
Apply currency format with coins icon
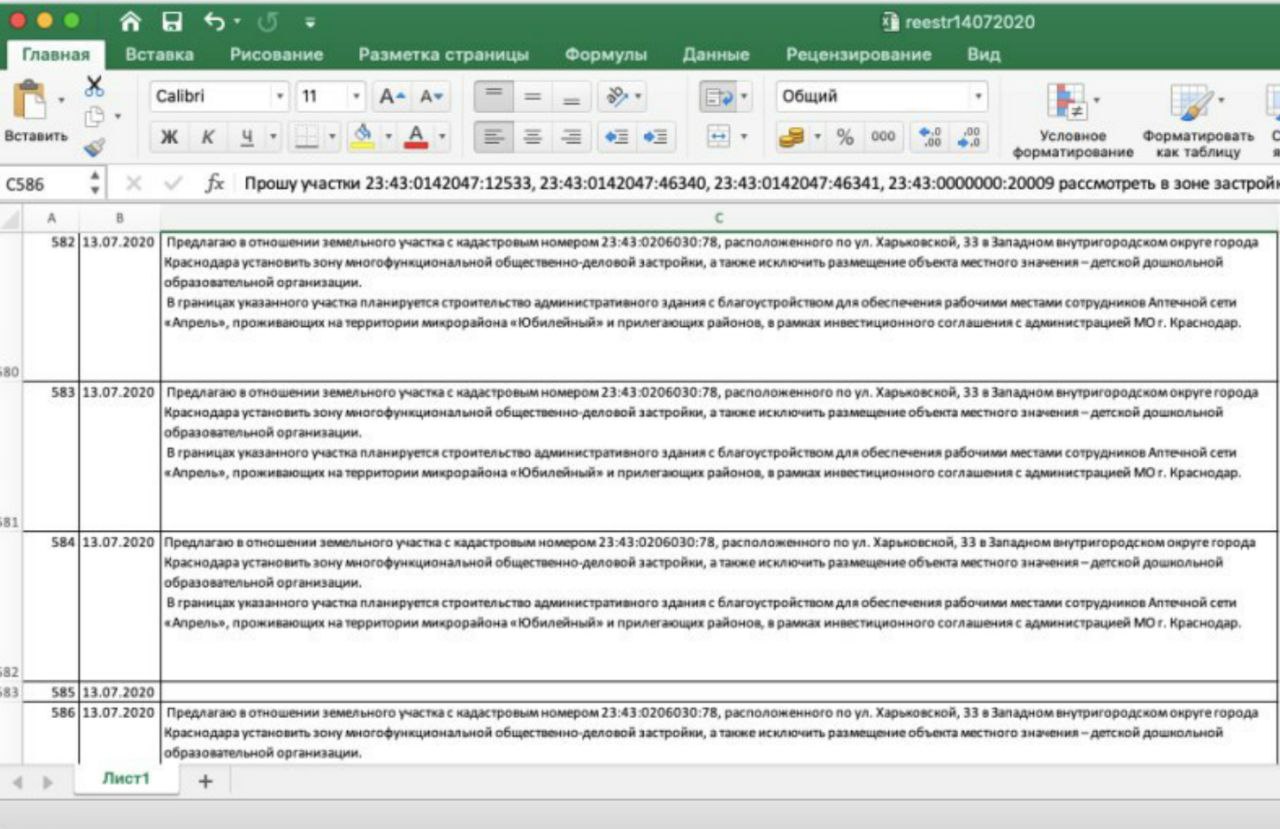pyautogui.click(x=792, y=137)
